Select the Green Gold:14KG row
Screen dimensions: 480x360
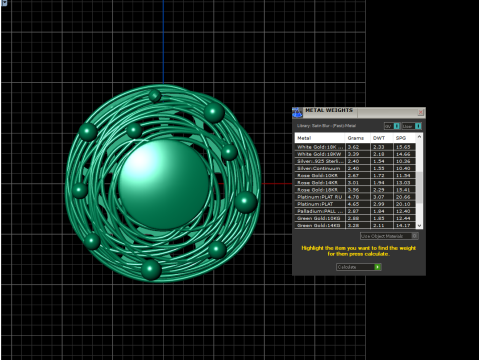tap(356, 225)
